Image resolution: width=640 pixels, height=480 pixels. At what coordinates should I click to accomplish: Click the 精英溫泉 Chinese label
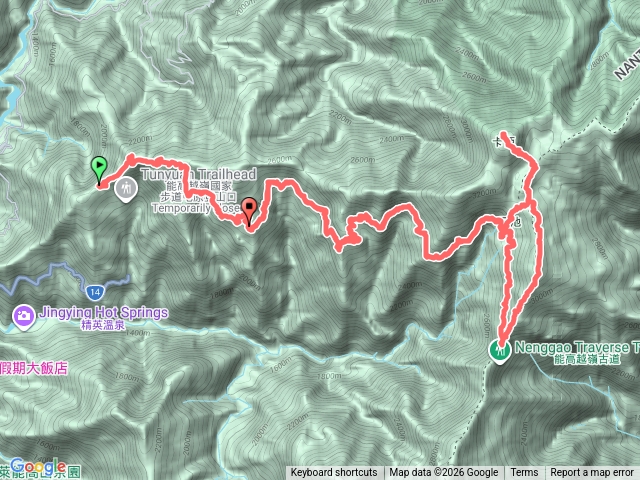[x=103, y=325]
